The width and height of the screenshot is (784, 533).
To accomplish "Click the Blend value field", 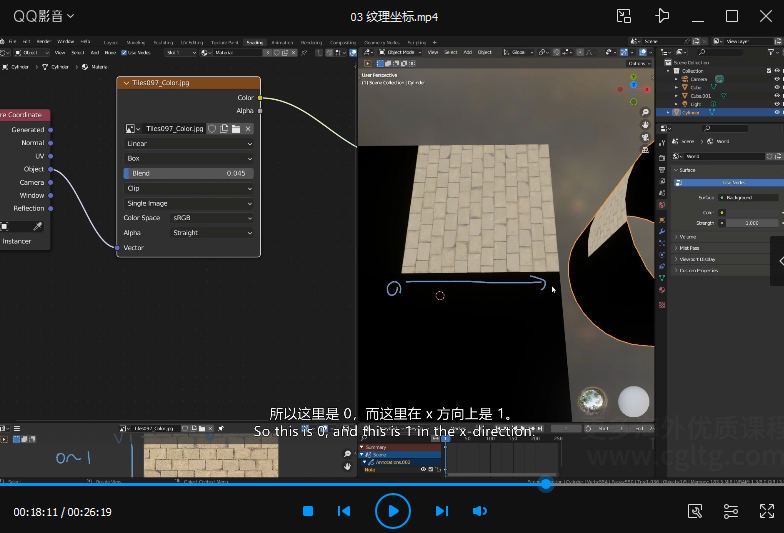I will pyautogui.click(x=189, y=173).
